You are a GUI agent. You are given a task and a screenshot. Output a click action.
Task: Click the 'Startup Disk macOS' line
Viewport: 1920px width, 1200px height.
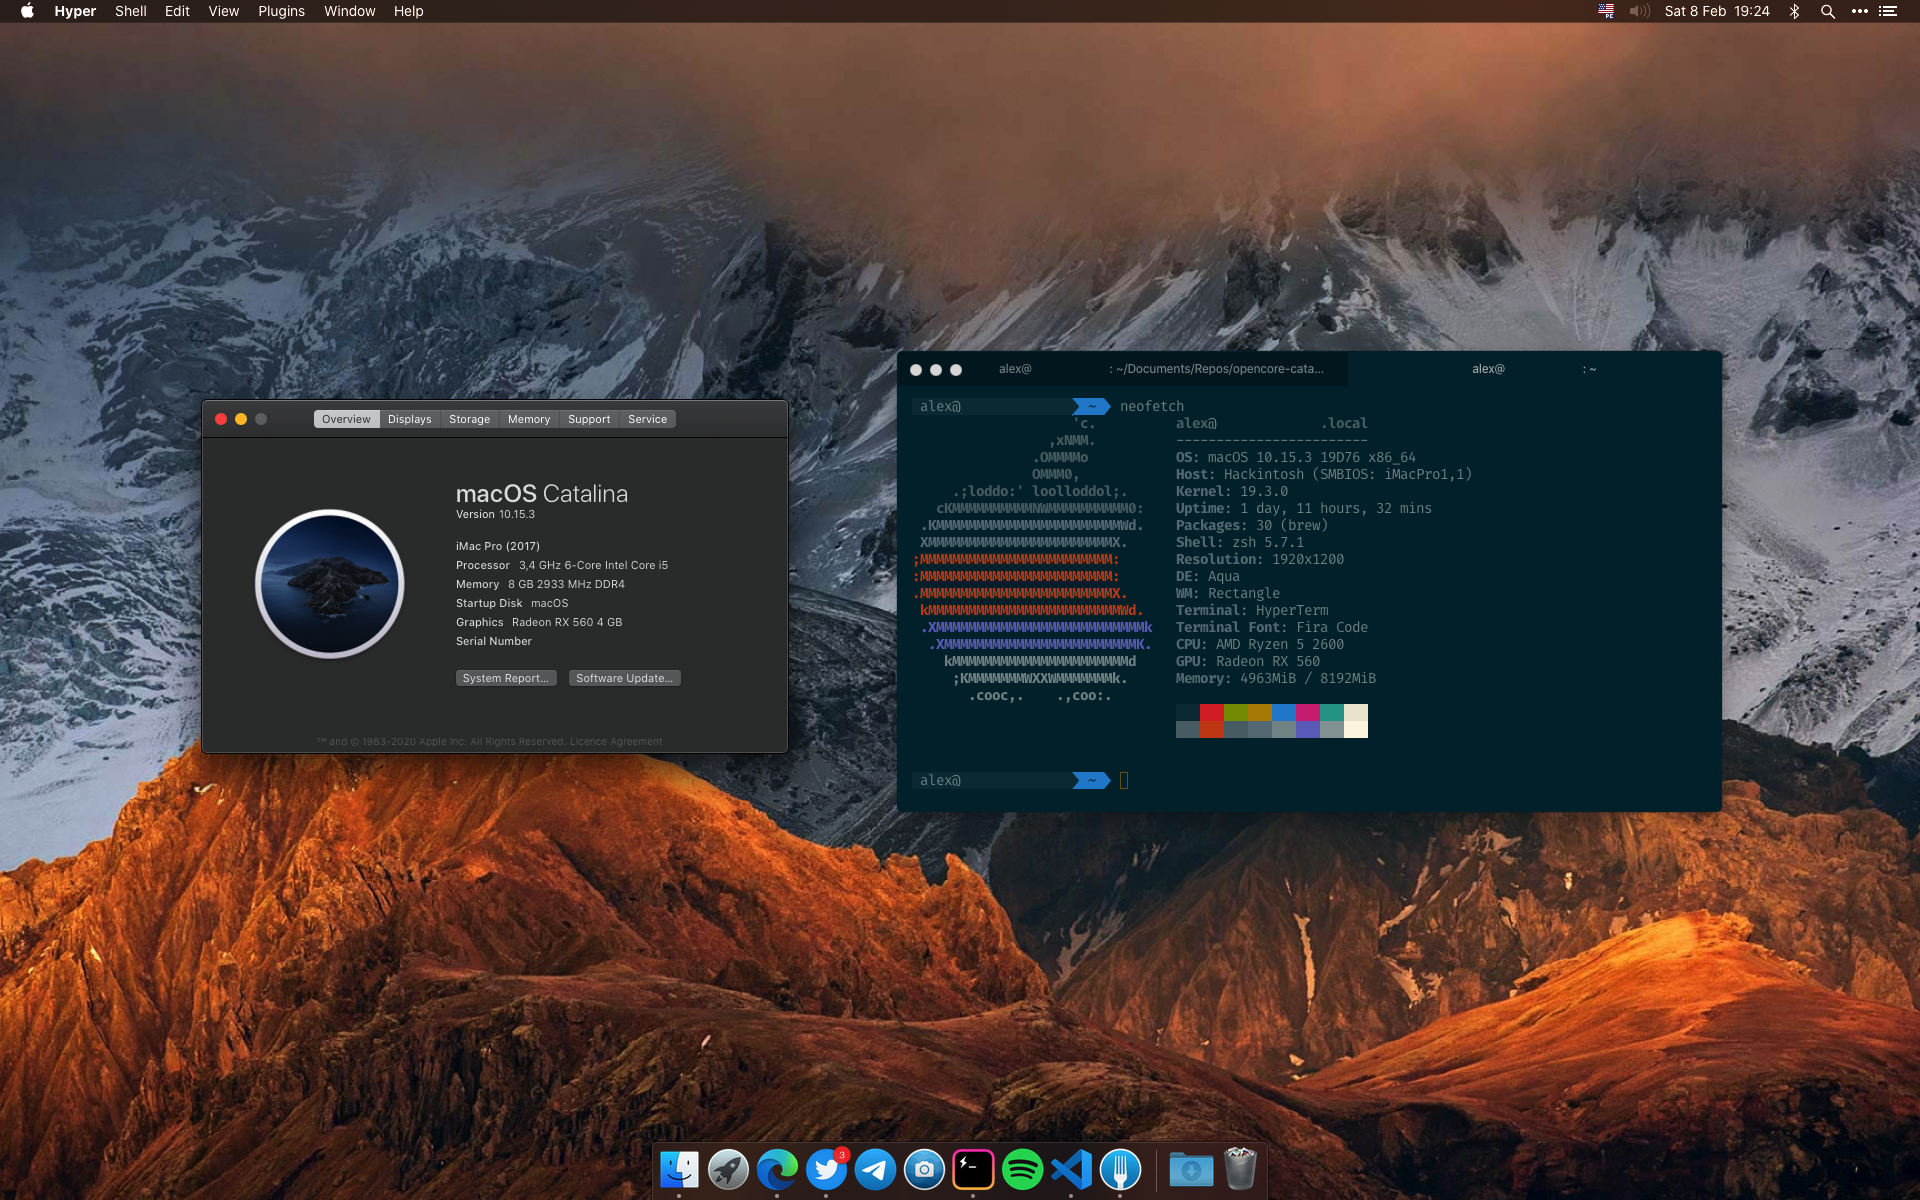tap(512, 603)
